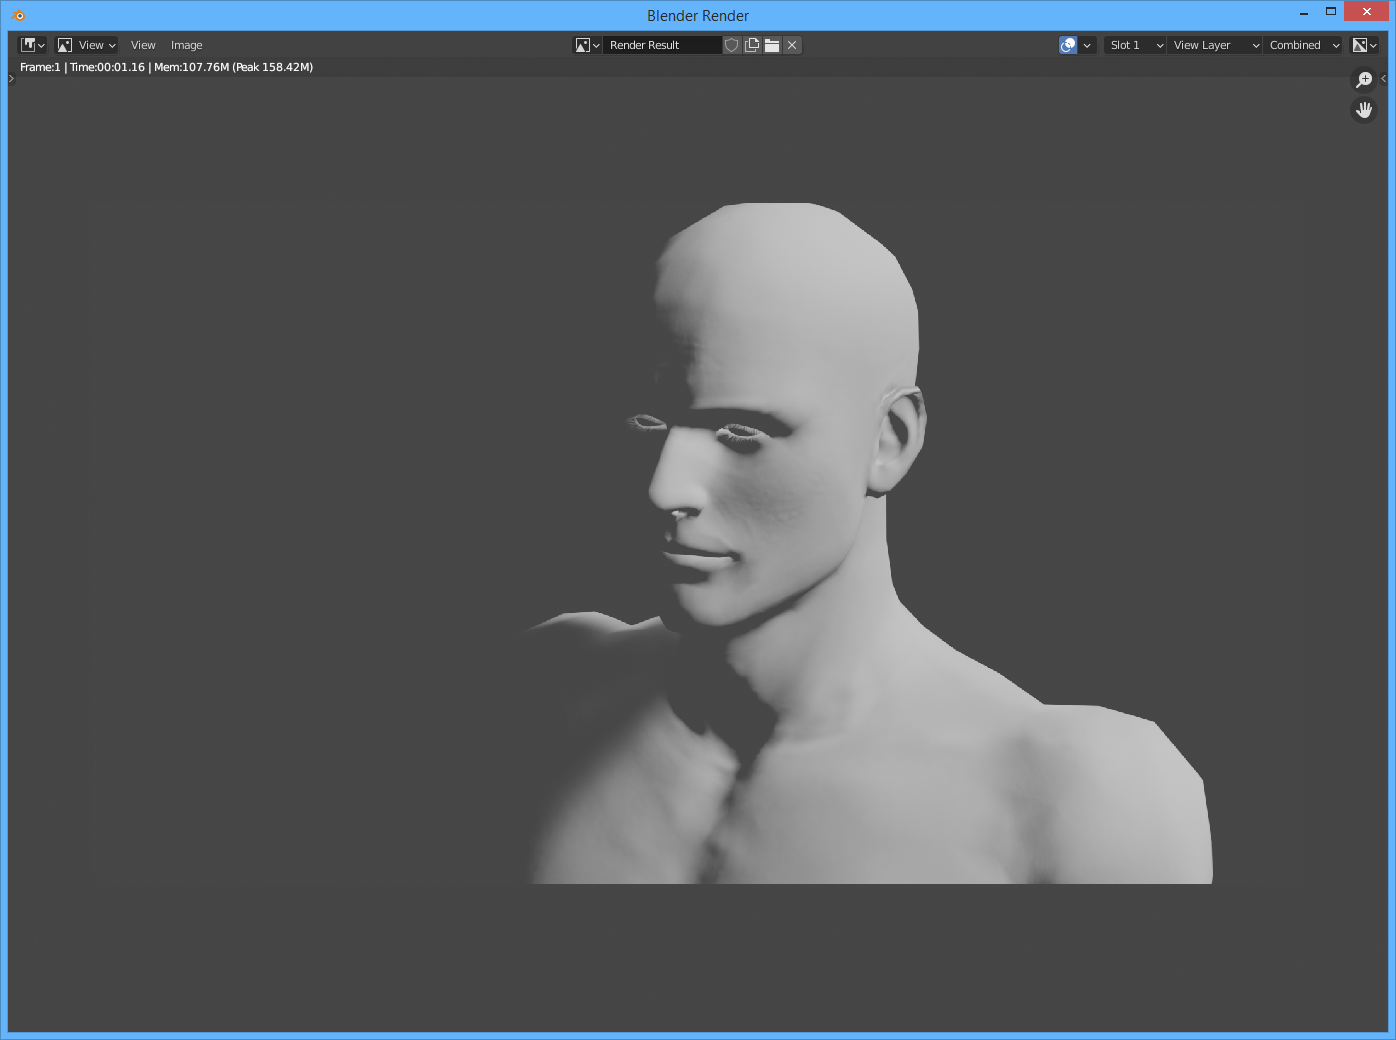
Task: Click the Blender icon in the title bar
Action: (x=17, y=15)
